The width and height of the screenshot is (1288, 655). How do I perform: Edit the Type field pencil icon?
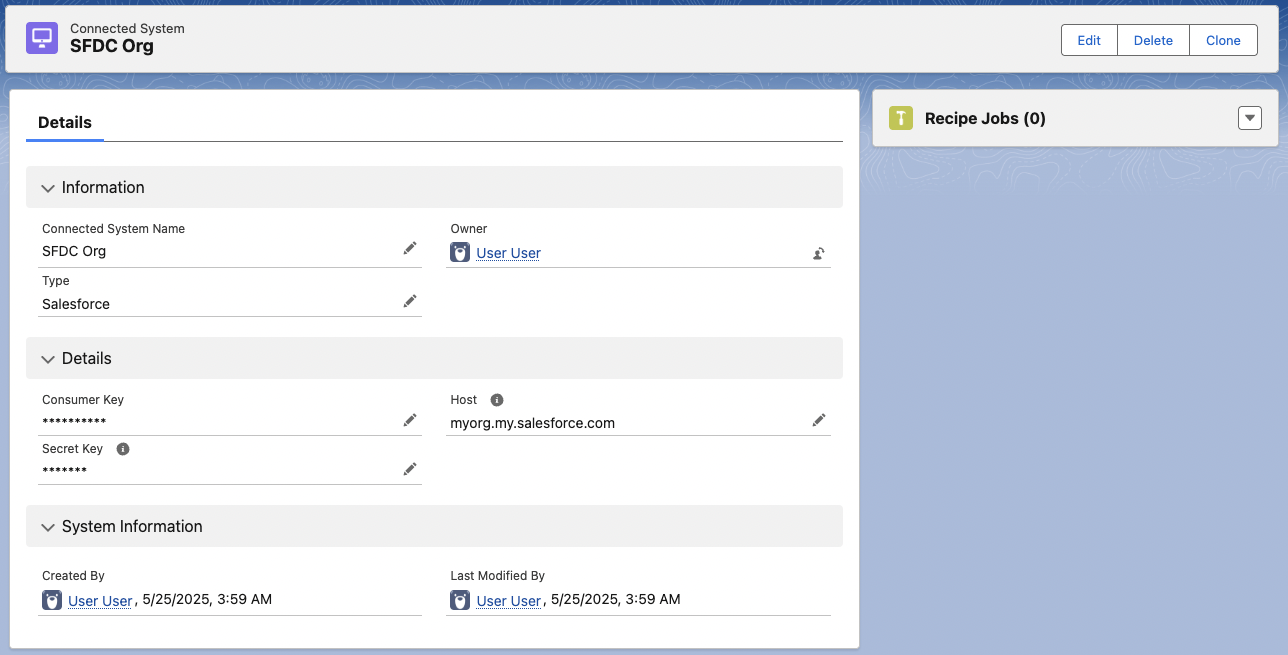point(410,300)
